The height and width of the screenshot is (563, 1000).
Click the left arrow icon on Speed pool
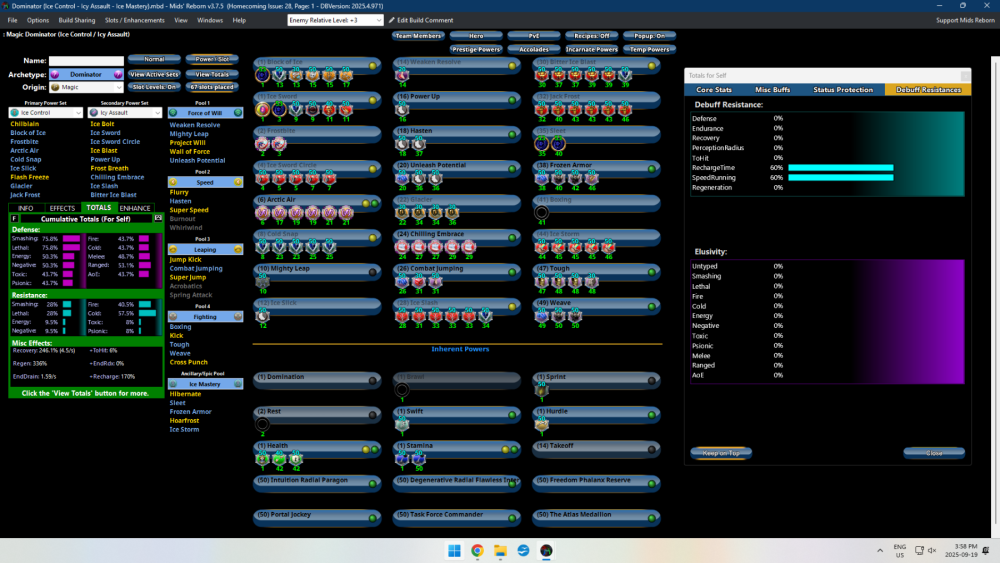pyautogui.click(x=173, y=182)
